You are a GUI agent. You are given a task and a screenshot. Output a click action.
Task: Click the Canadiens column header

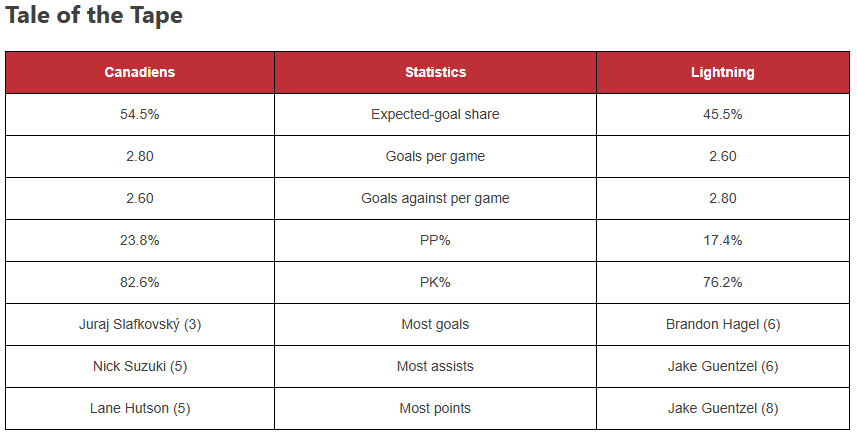(x=140, y=72)
